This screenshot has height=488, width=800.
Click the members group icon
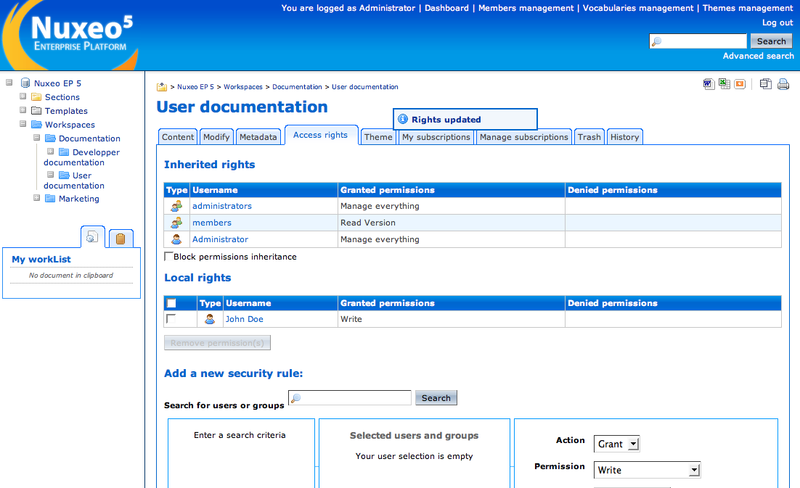pos(177,223)
